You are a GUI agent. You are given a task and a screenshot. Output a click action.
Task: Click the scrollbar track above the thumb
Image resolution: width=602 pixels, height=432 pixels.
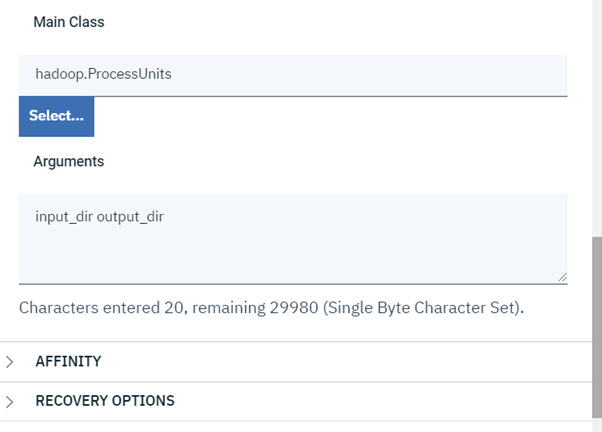[596, 120]
